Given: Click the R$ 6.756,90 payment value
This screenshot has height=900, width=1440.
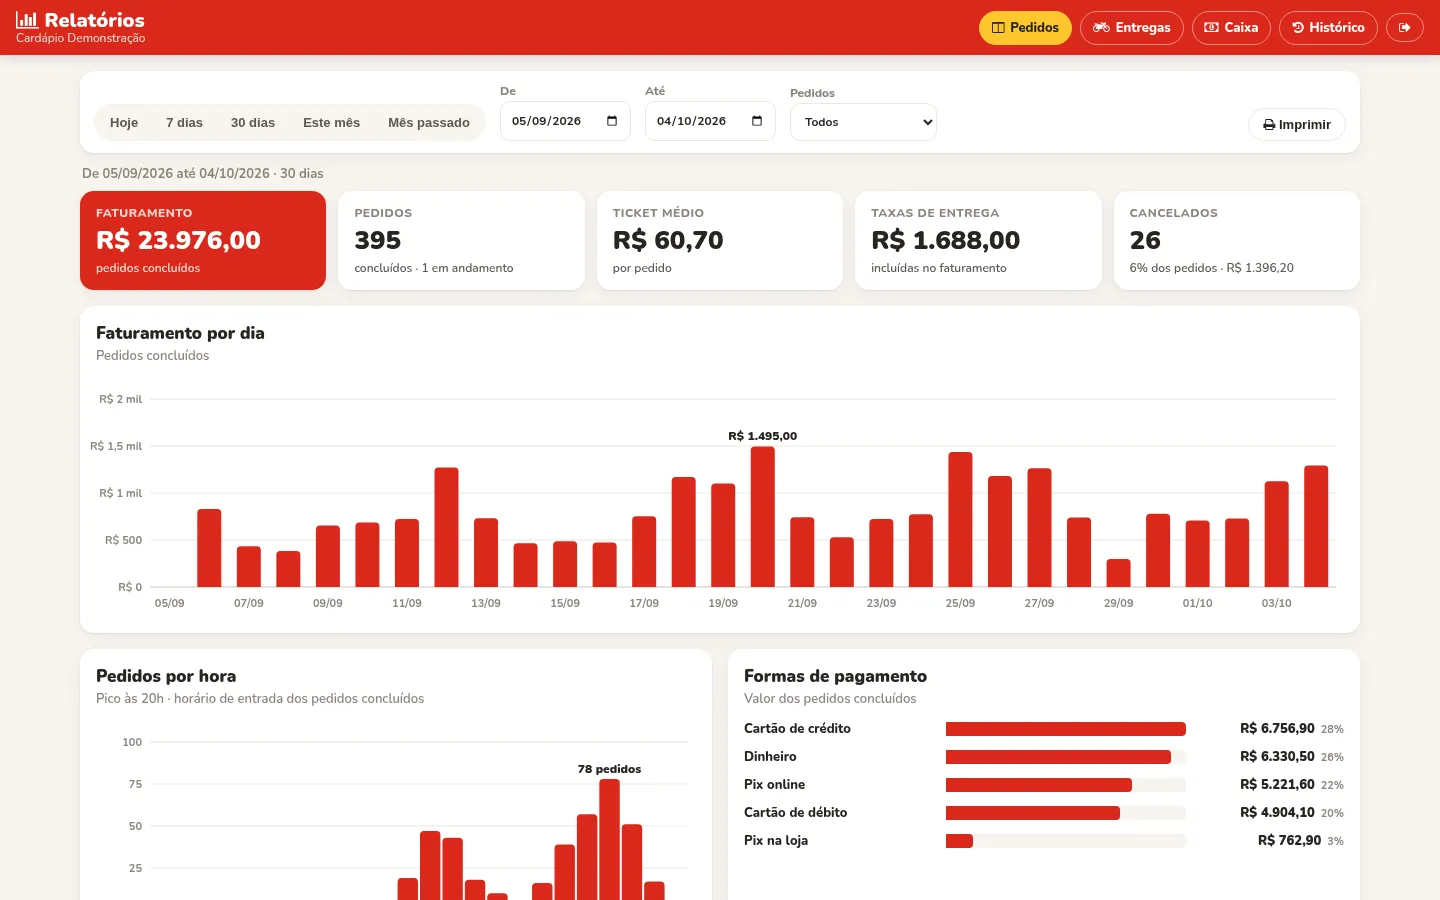Looking at the screenshot, I should 1277,729.
